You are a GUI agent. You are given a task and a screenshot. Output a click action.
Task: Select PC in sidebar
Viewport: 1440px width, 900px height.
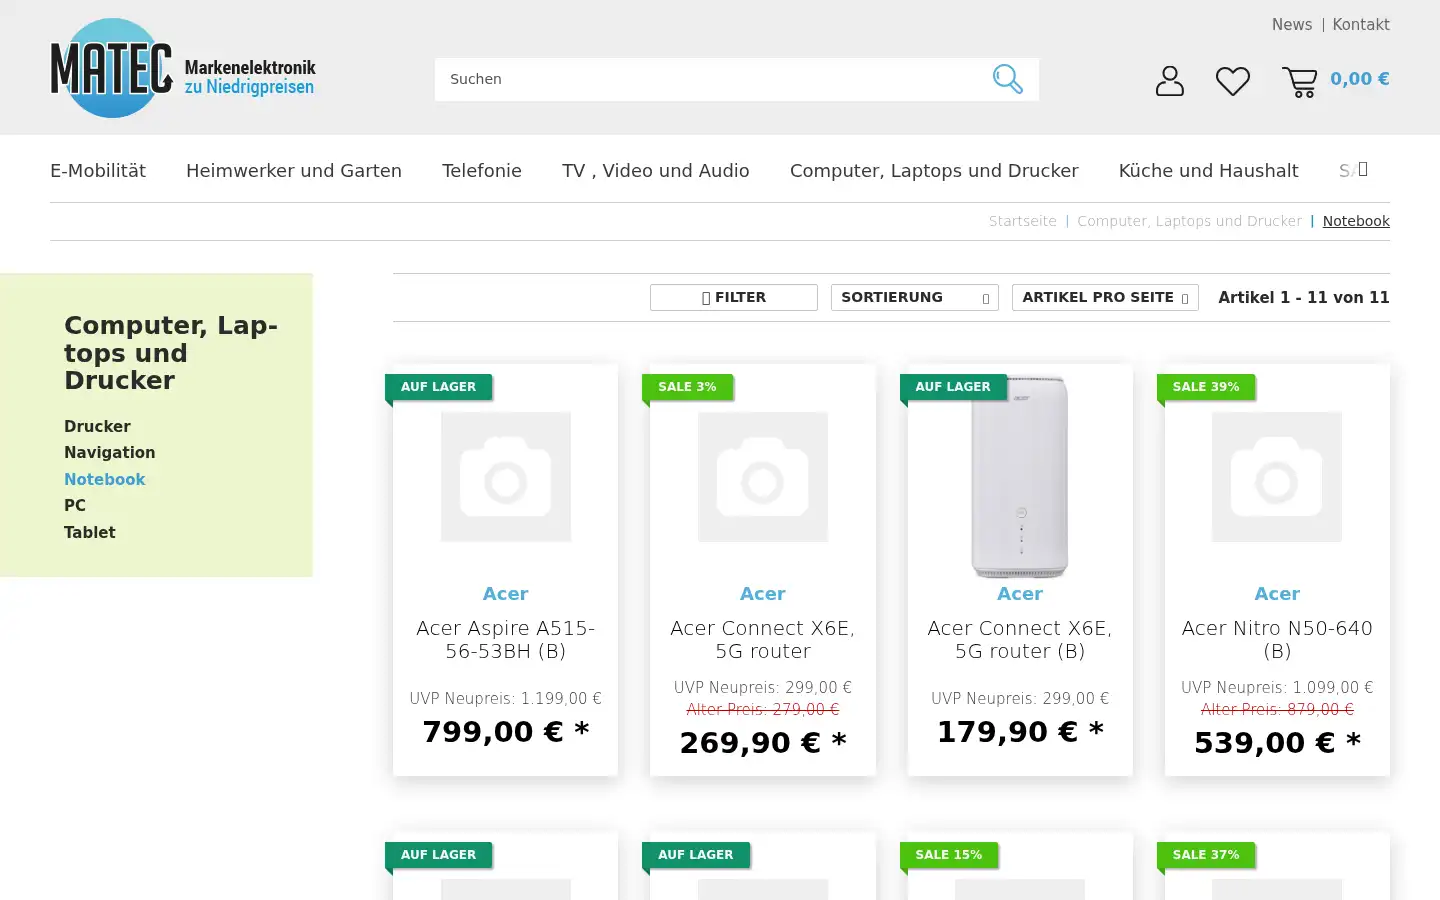[x=75, y=505]
